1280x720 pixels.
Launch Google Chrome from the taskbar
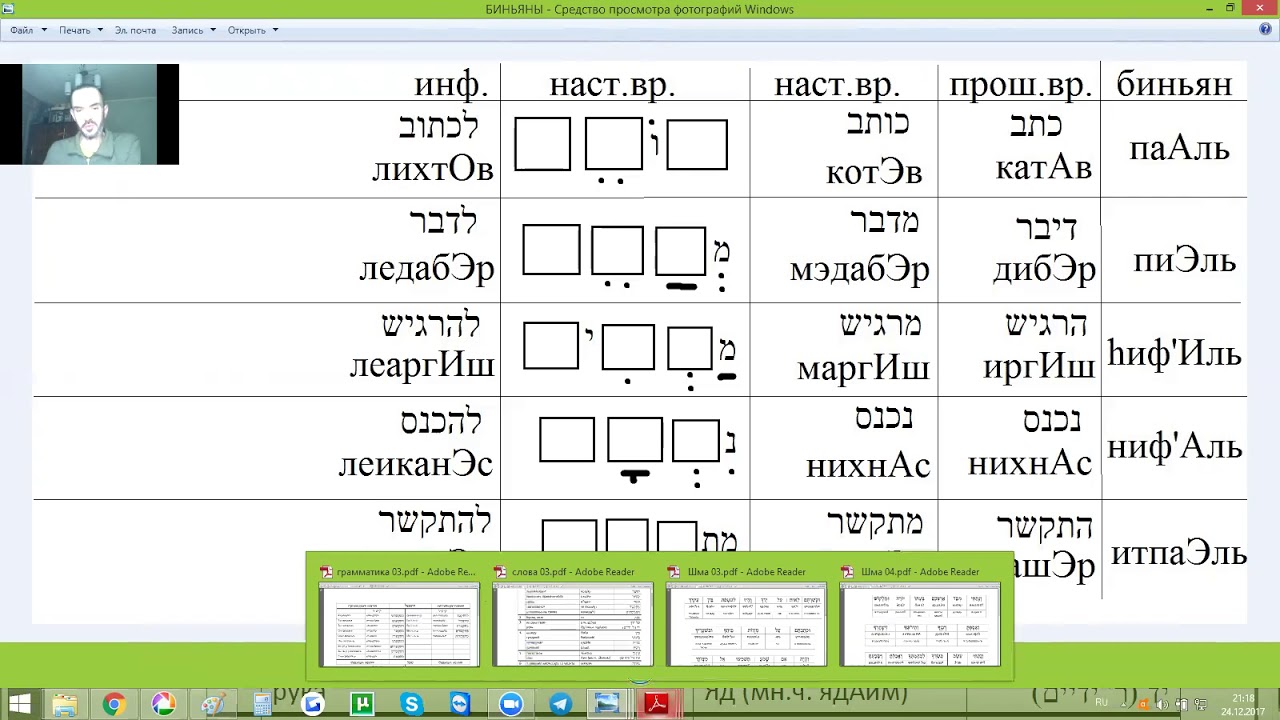pos(114,704)
